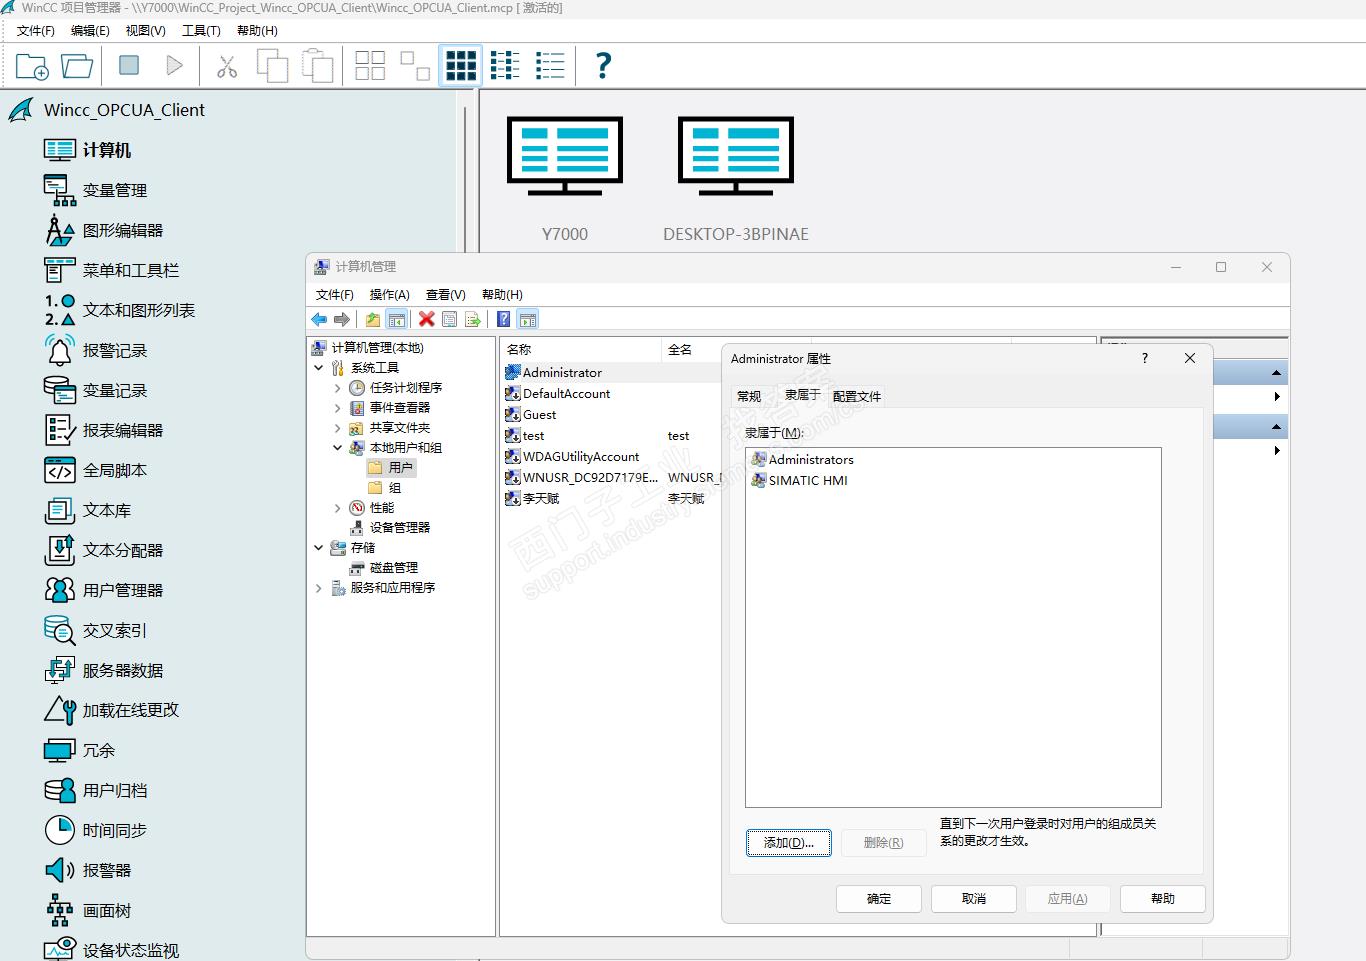Click the deactivate (stop square) icon in WinCC toolbar
This screenshot has width=1366, height=961.
(x=129, y=65)
